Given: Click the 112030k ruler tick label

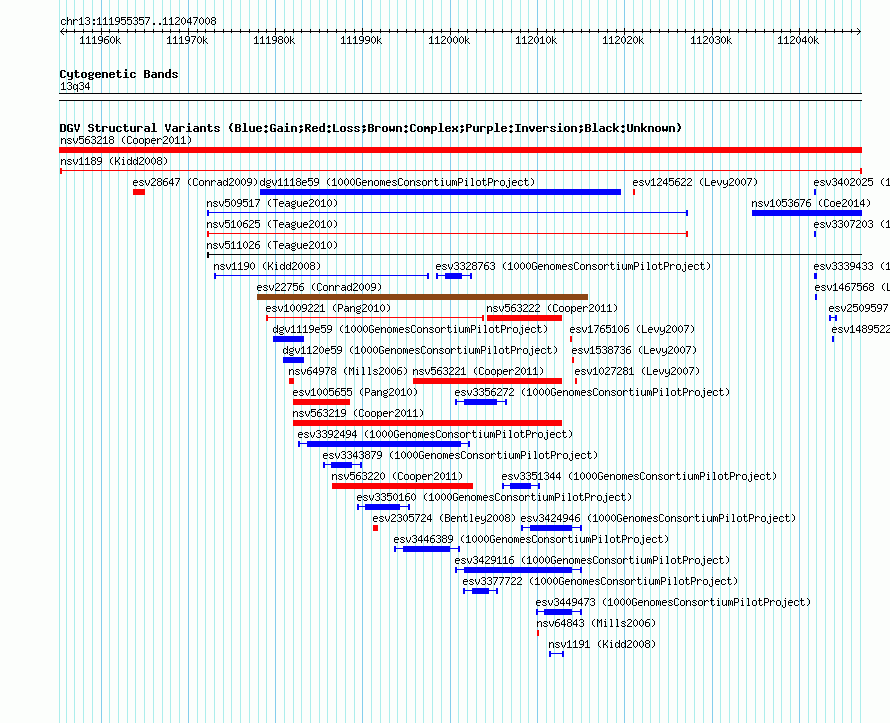Looking at the screenshot, I should click(711, 40).
